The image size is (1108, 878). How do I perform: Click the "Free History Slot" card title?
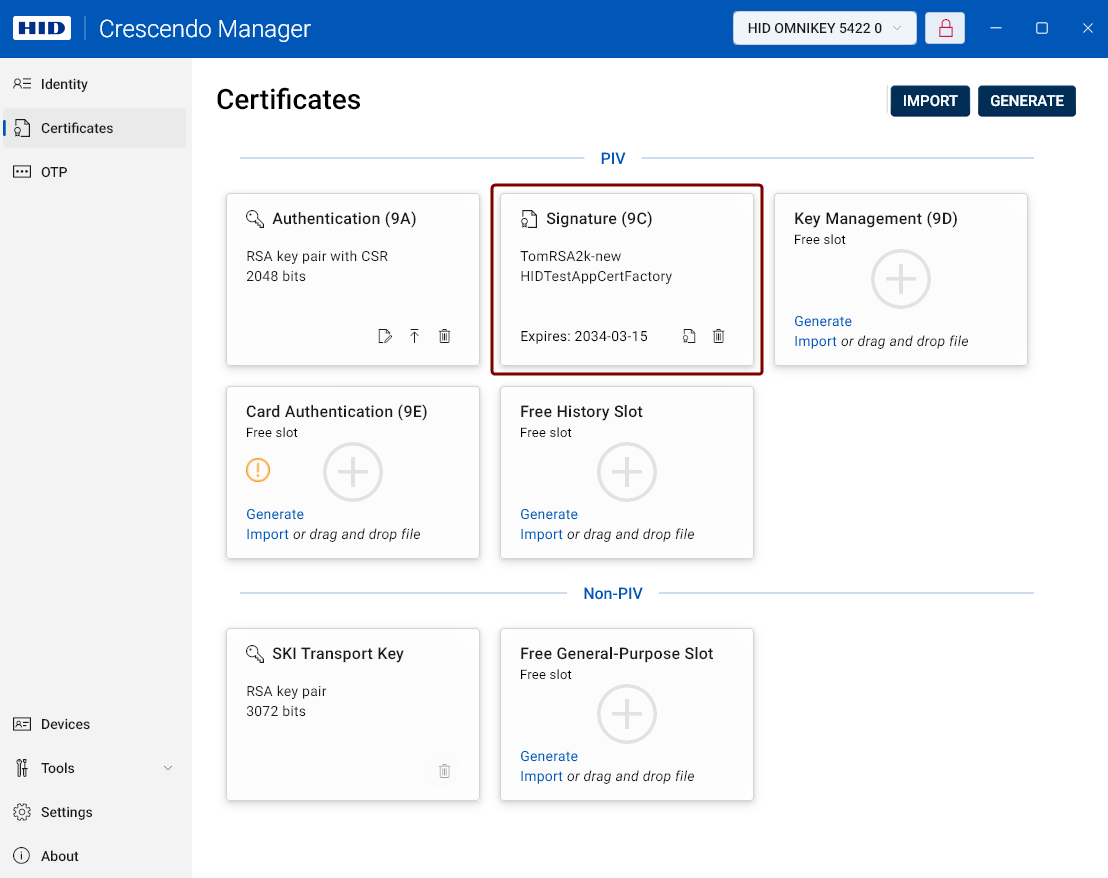click(582, 412)
